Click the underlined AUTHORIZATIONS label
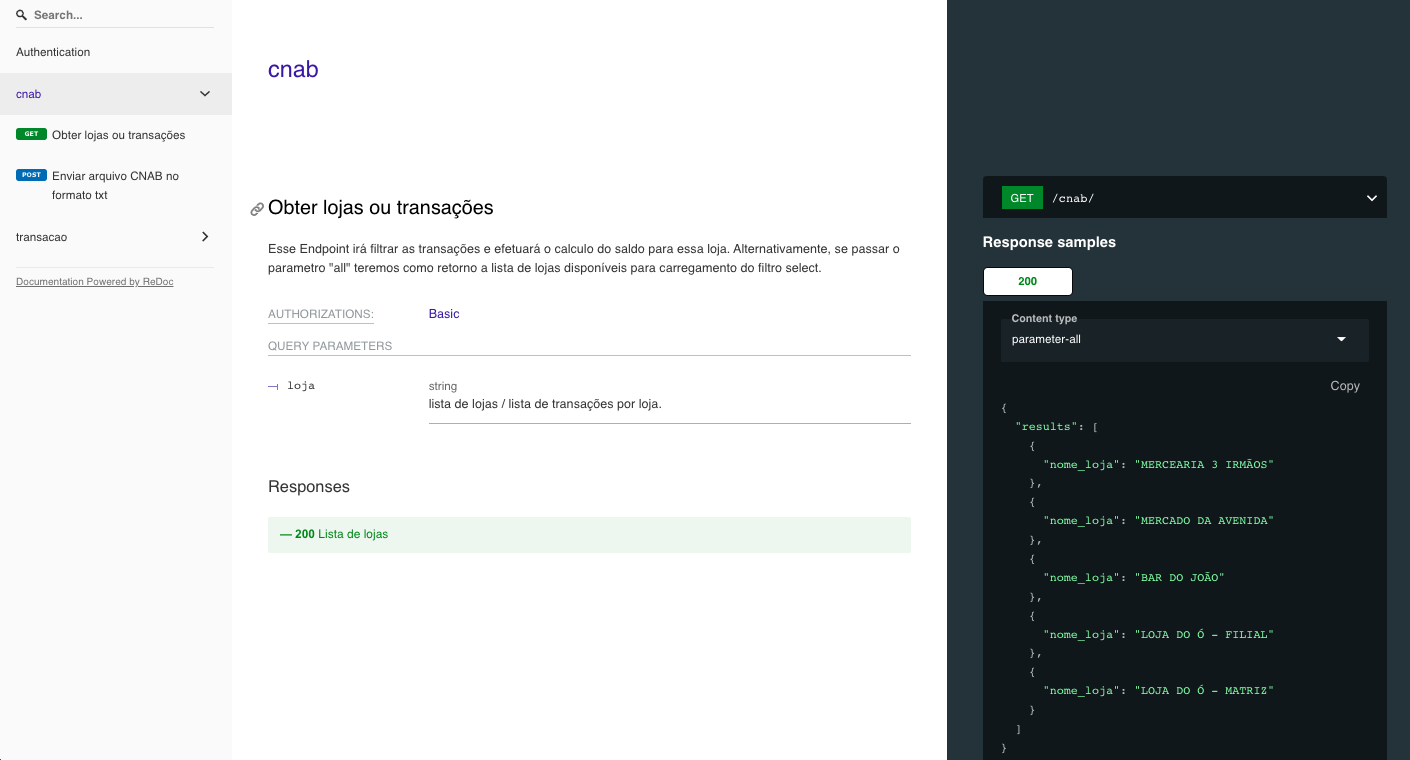 click(320, 313)
